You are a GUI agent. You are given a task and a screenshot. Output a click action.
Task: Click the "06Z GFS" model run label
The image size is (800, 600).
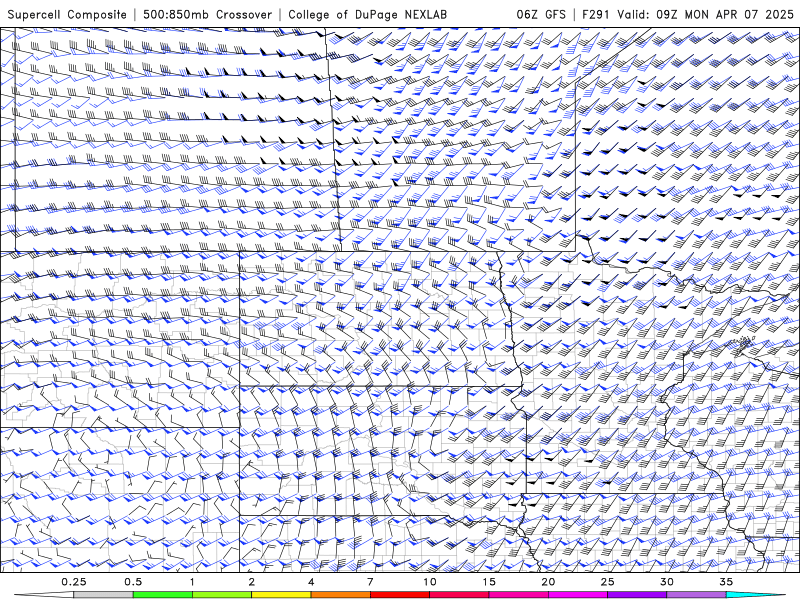[x=541, y=14]
